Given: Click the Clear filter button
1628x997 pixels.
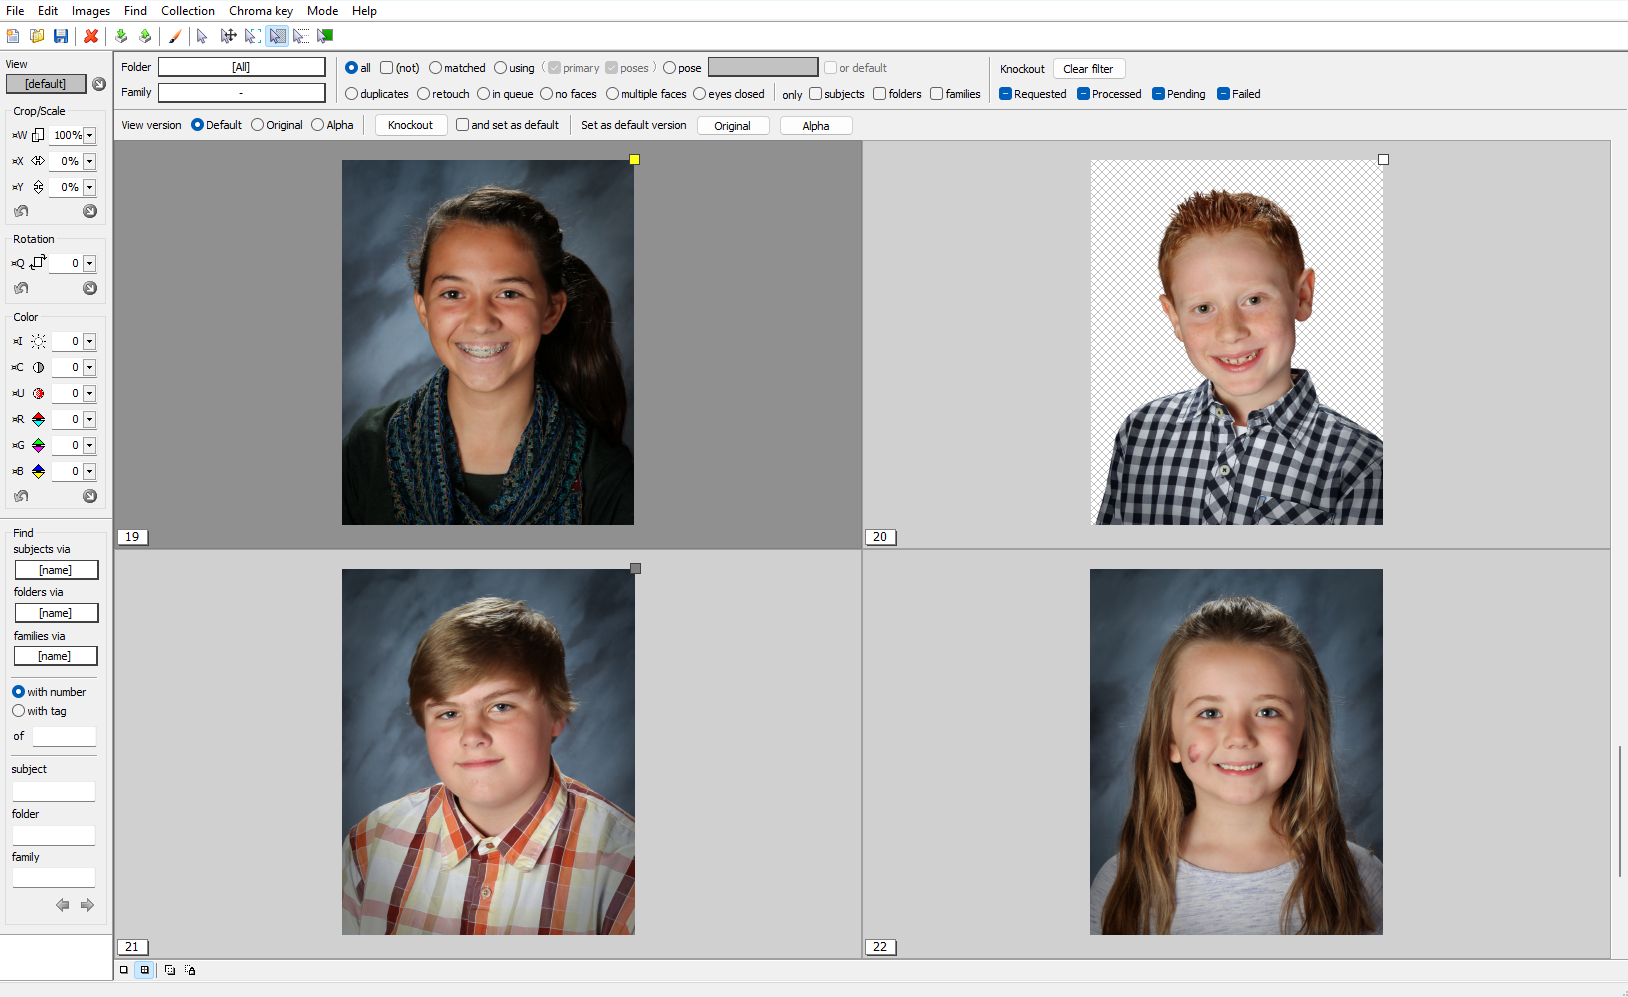Looking at the screenshot, I should (x=1089, y=68).
